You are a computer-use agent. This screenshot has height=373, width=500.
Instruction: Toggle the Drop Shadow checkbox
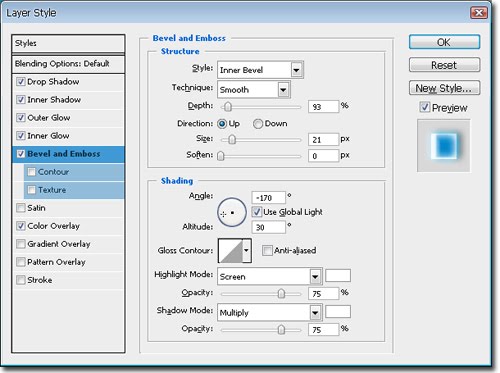click(x=21, y=82)
